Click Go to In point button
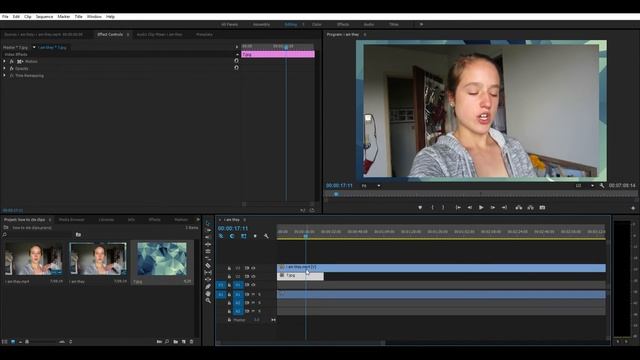This screenshot has height=360, width=640. [x=458, y=208]
